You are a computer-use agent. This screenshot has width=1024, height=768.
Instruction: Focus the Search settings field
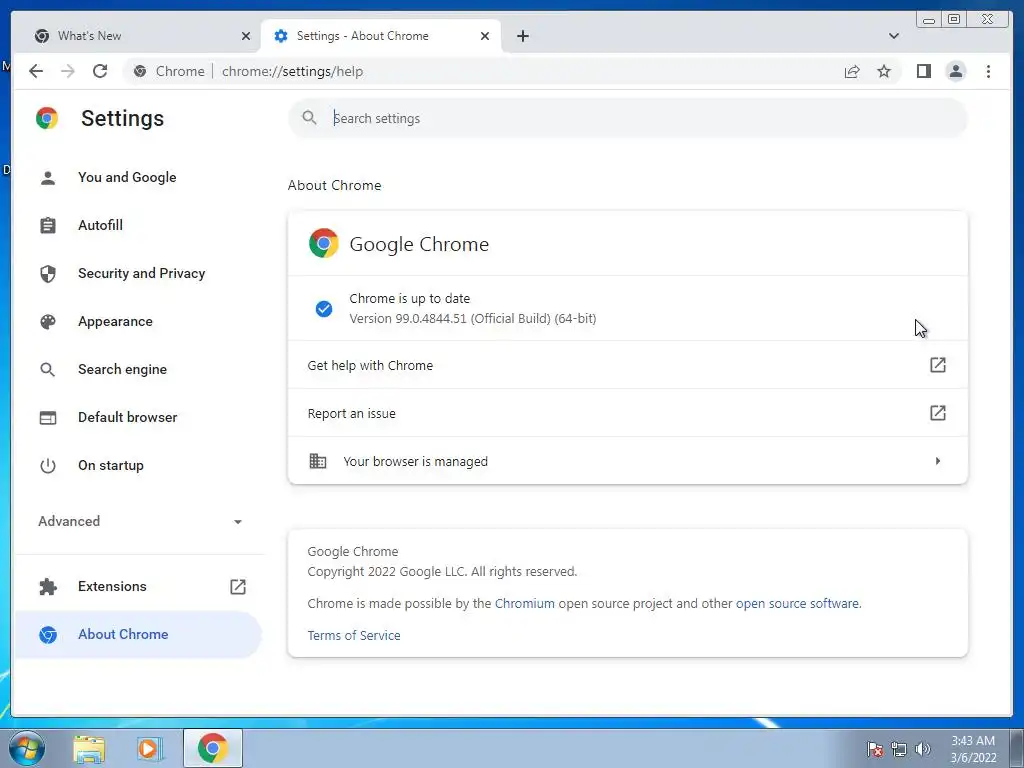click(627, 118)
